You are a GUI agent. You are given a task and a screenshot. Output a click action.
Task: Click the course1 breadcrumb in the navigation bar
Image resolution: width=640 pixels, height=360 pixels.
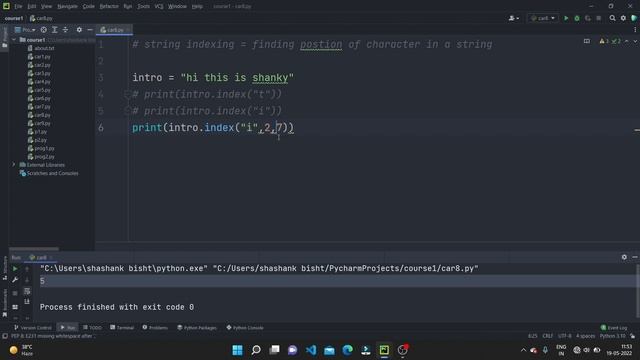pyautogui.click(x=14, y=18)
